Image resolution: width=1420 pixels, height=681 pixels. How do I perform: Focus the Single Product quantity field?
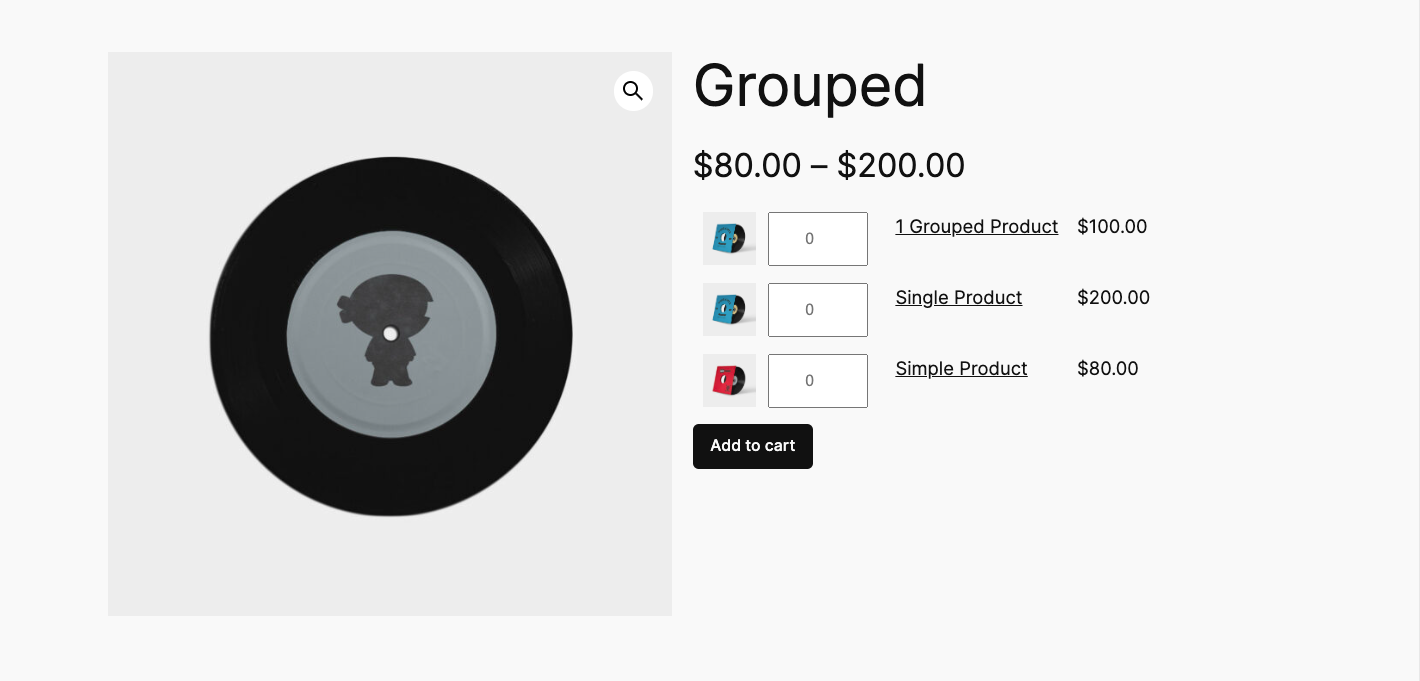817,310
